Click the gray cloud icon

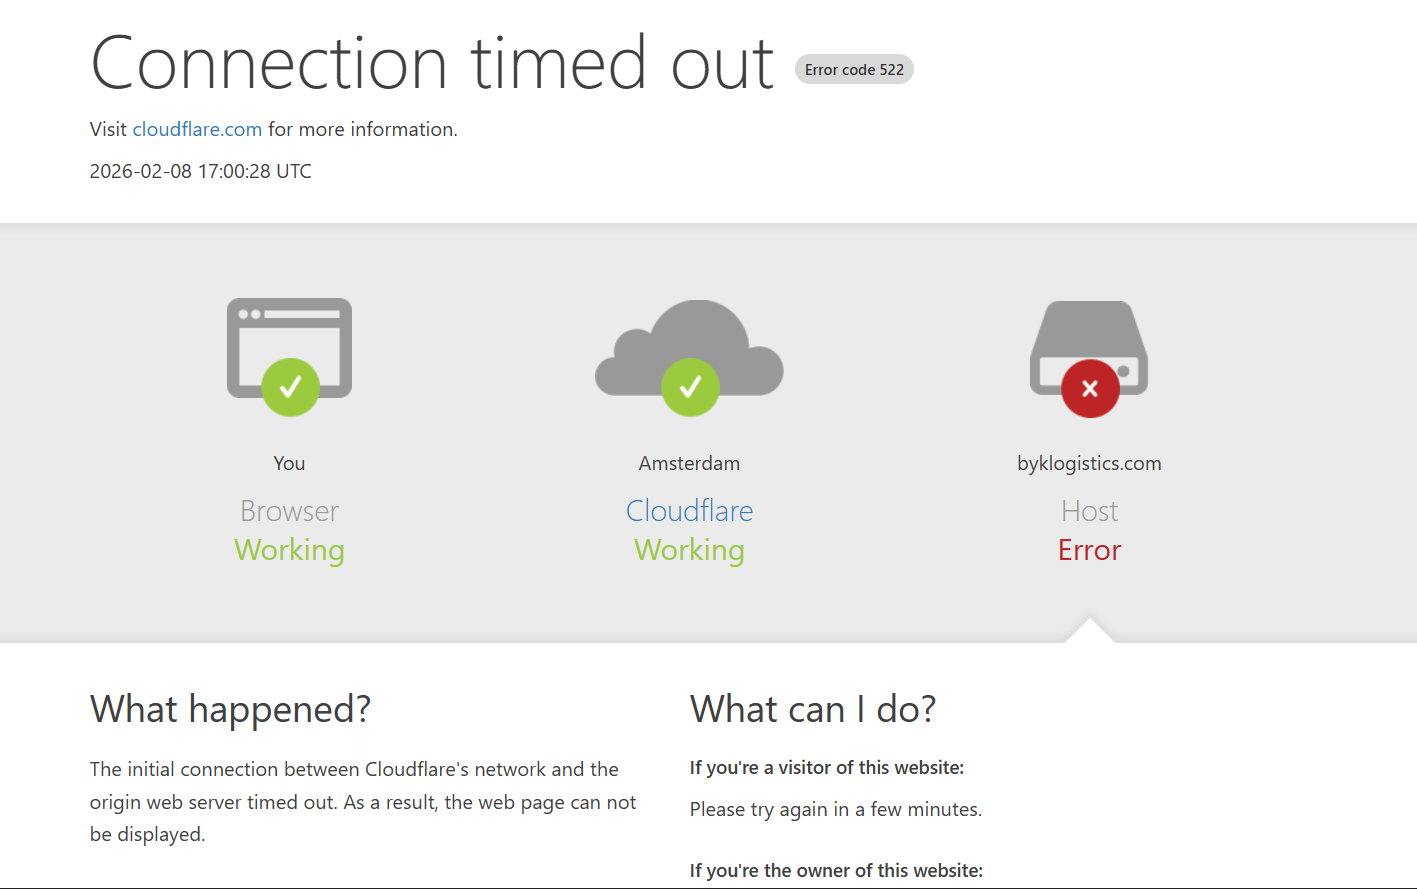click(x=690, y=345)
